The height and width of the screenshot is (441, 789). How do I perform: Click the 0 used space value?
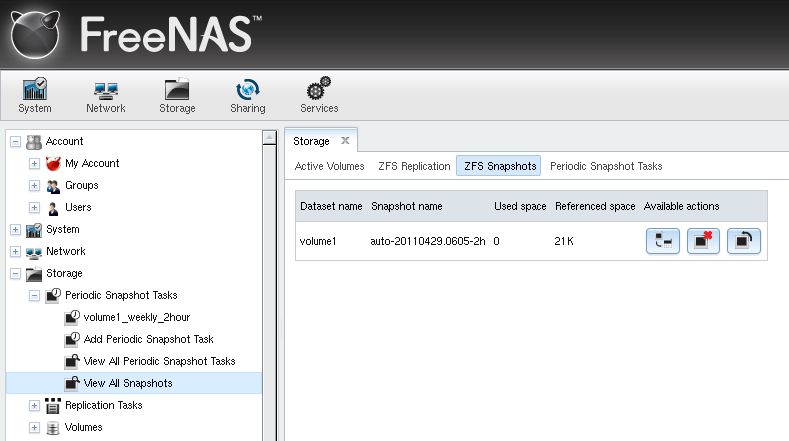point(497,241)
